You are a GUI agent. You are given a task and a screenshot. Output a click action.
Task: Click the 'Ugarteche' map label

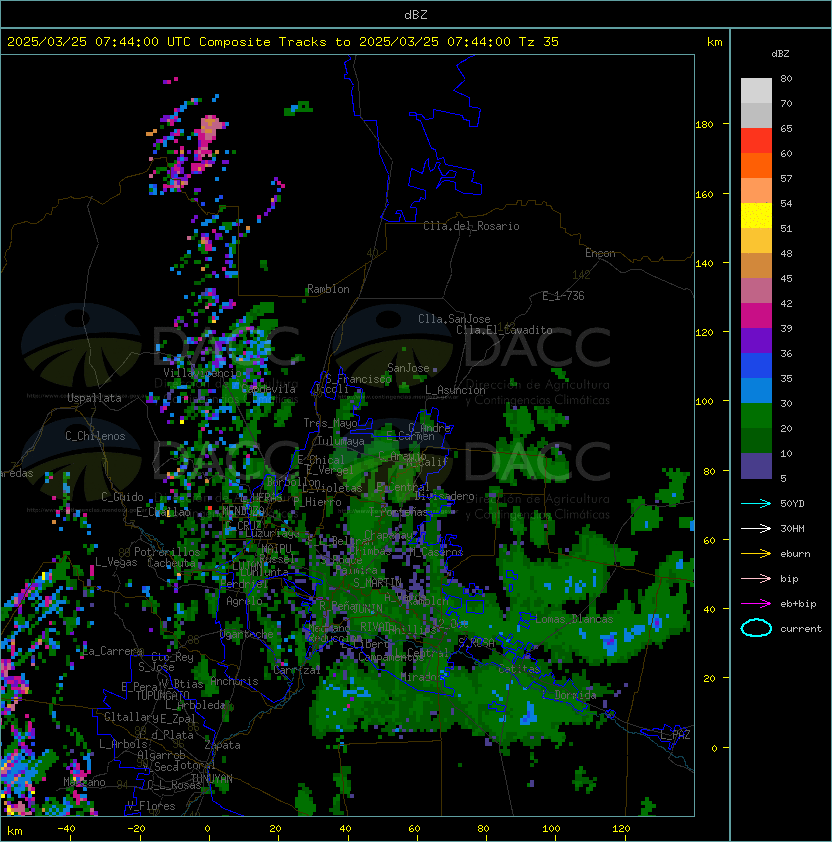pos(246,634)
